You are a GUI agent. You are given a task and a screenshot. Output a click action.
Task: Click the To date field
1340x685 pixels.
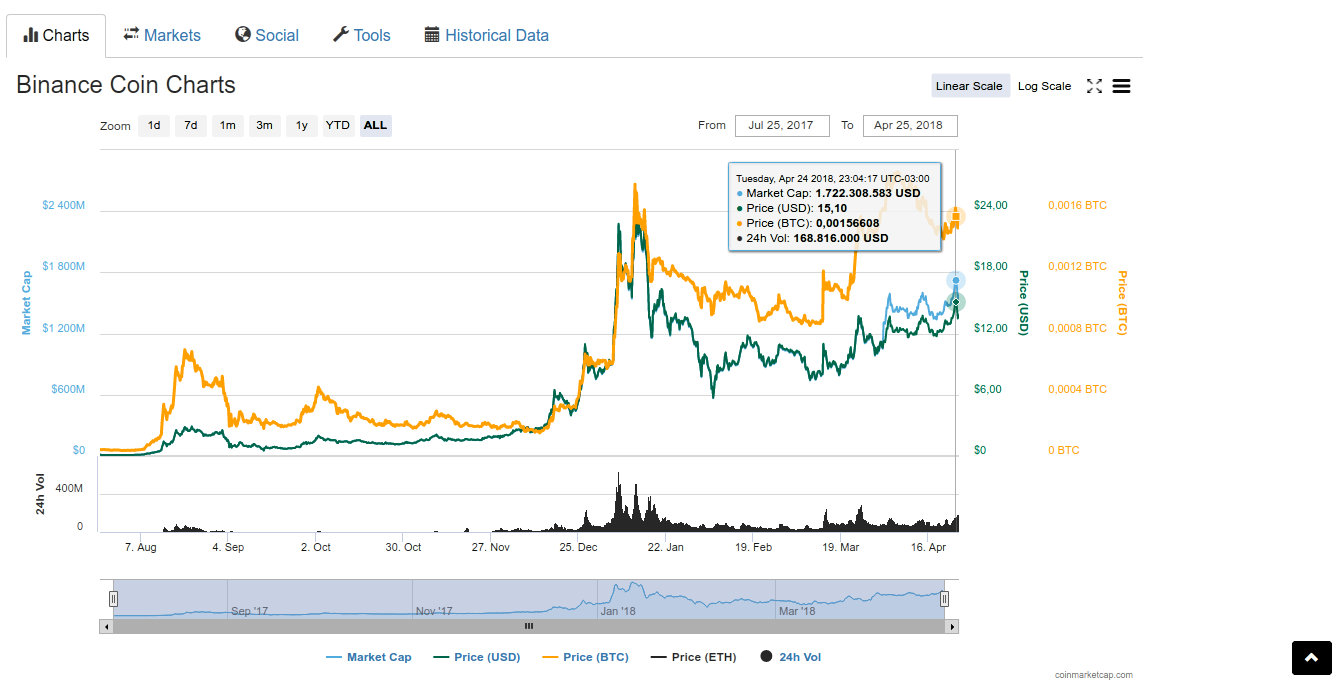point(909,126)
